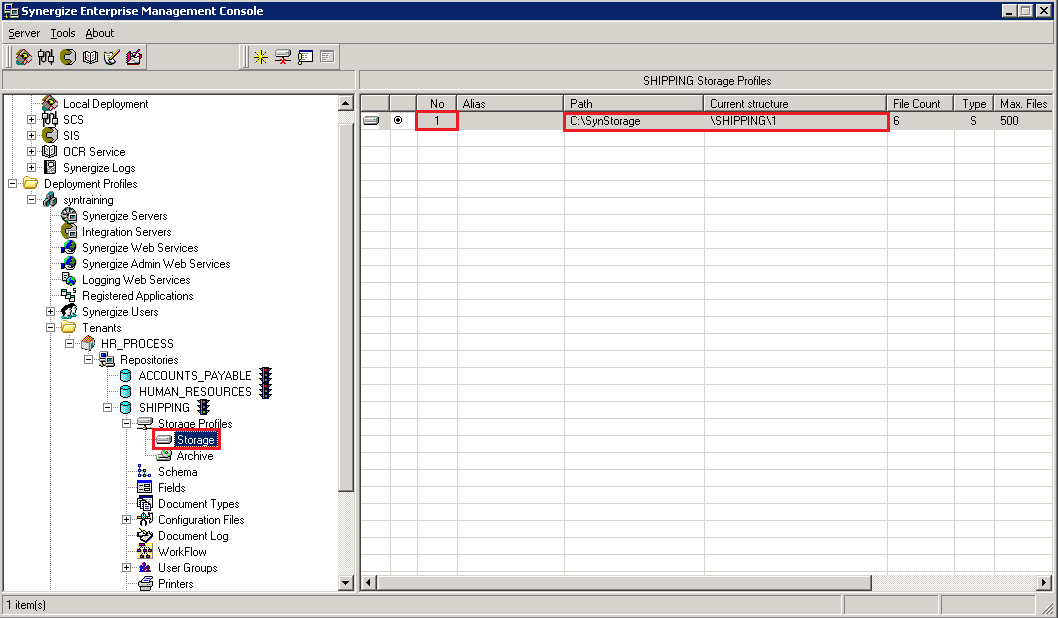The height and width of the screenshot is (618, 1058).
Task: Sort by the Type column header
Action: click(x=974, y=103)
